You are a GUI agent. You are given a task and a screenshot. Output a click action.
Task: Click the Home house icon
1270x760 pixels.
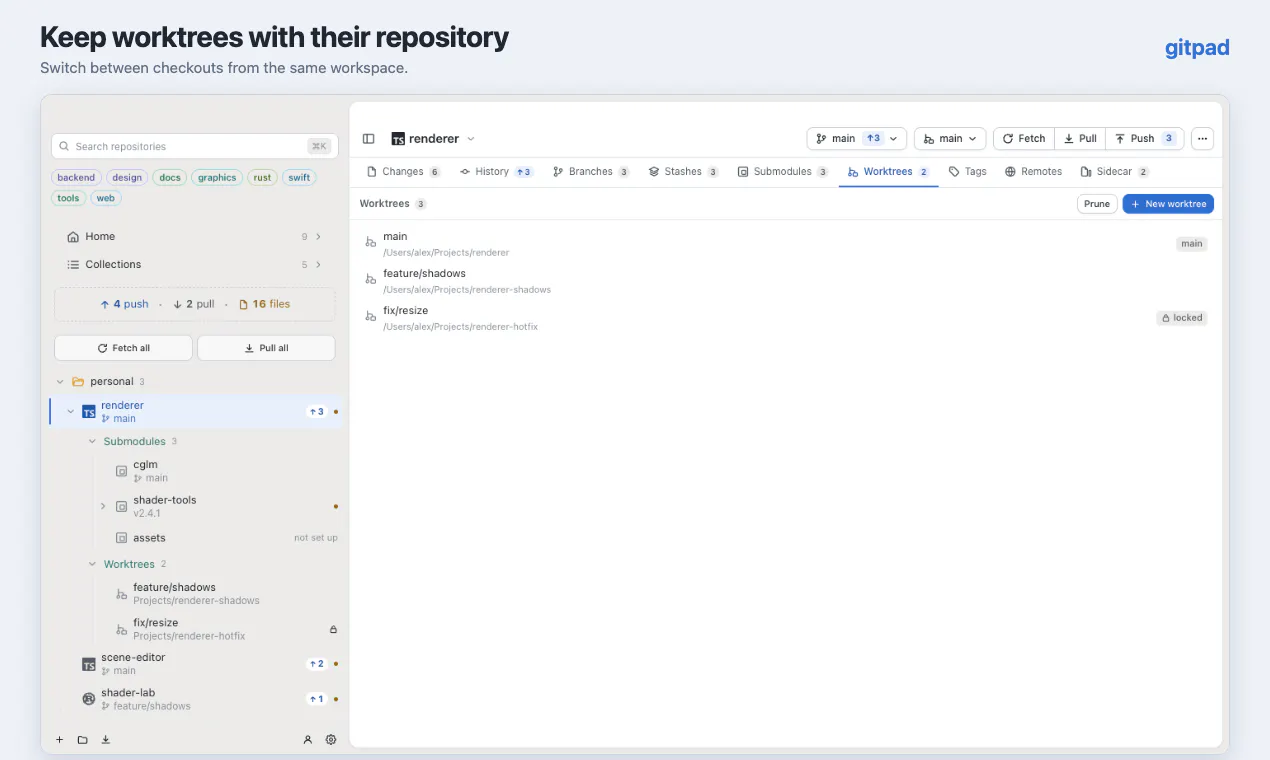73,237
